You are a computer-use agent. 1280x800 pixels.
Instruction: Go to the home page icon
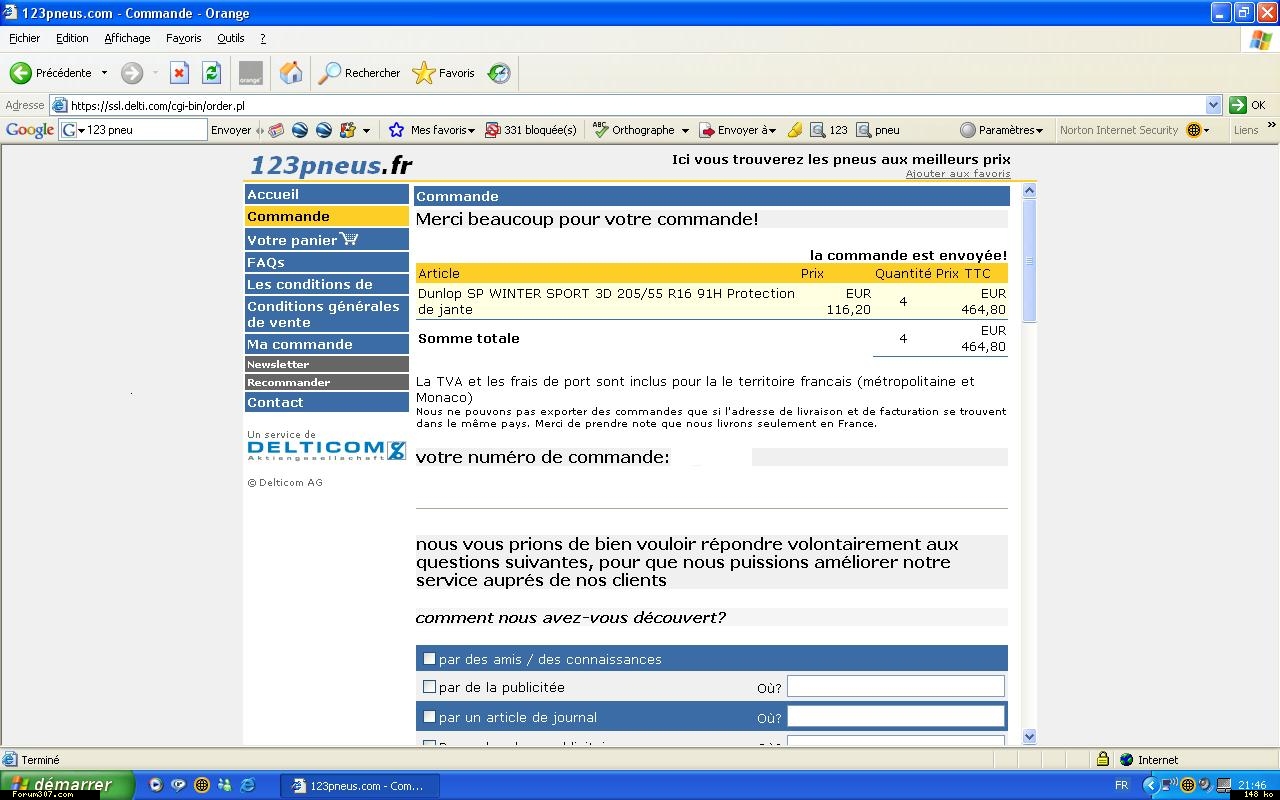click(x=291, y=73)
